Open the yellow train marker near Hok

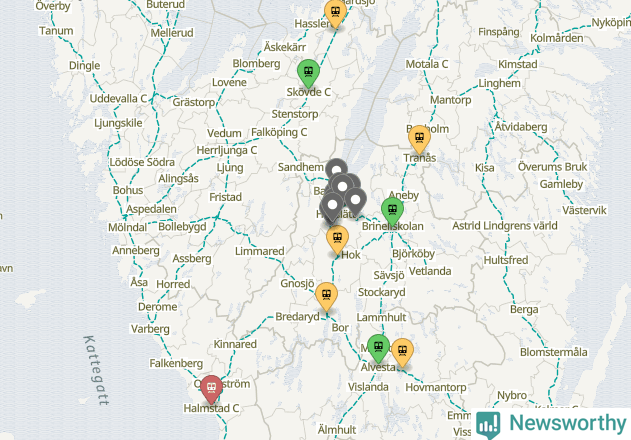[337, 239]
